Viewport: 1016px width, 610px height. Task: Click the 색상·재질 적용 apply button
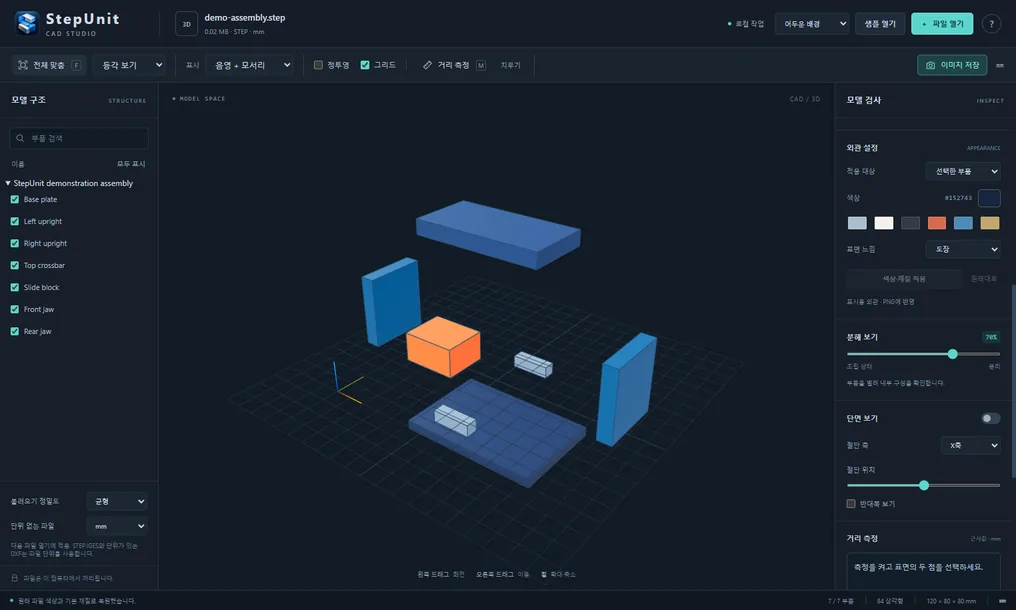coord(904,279)
